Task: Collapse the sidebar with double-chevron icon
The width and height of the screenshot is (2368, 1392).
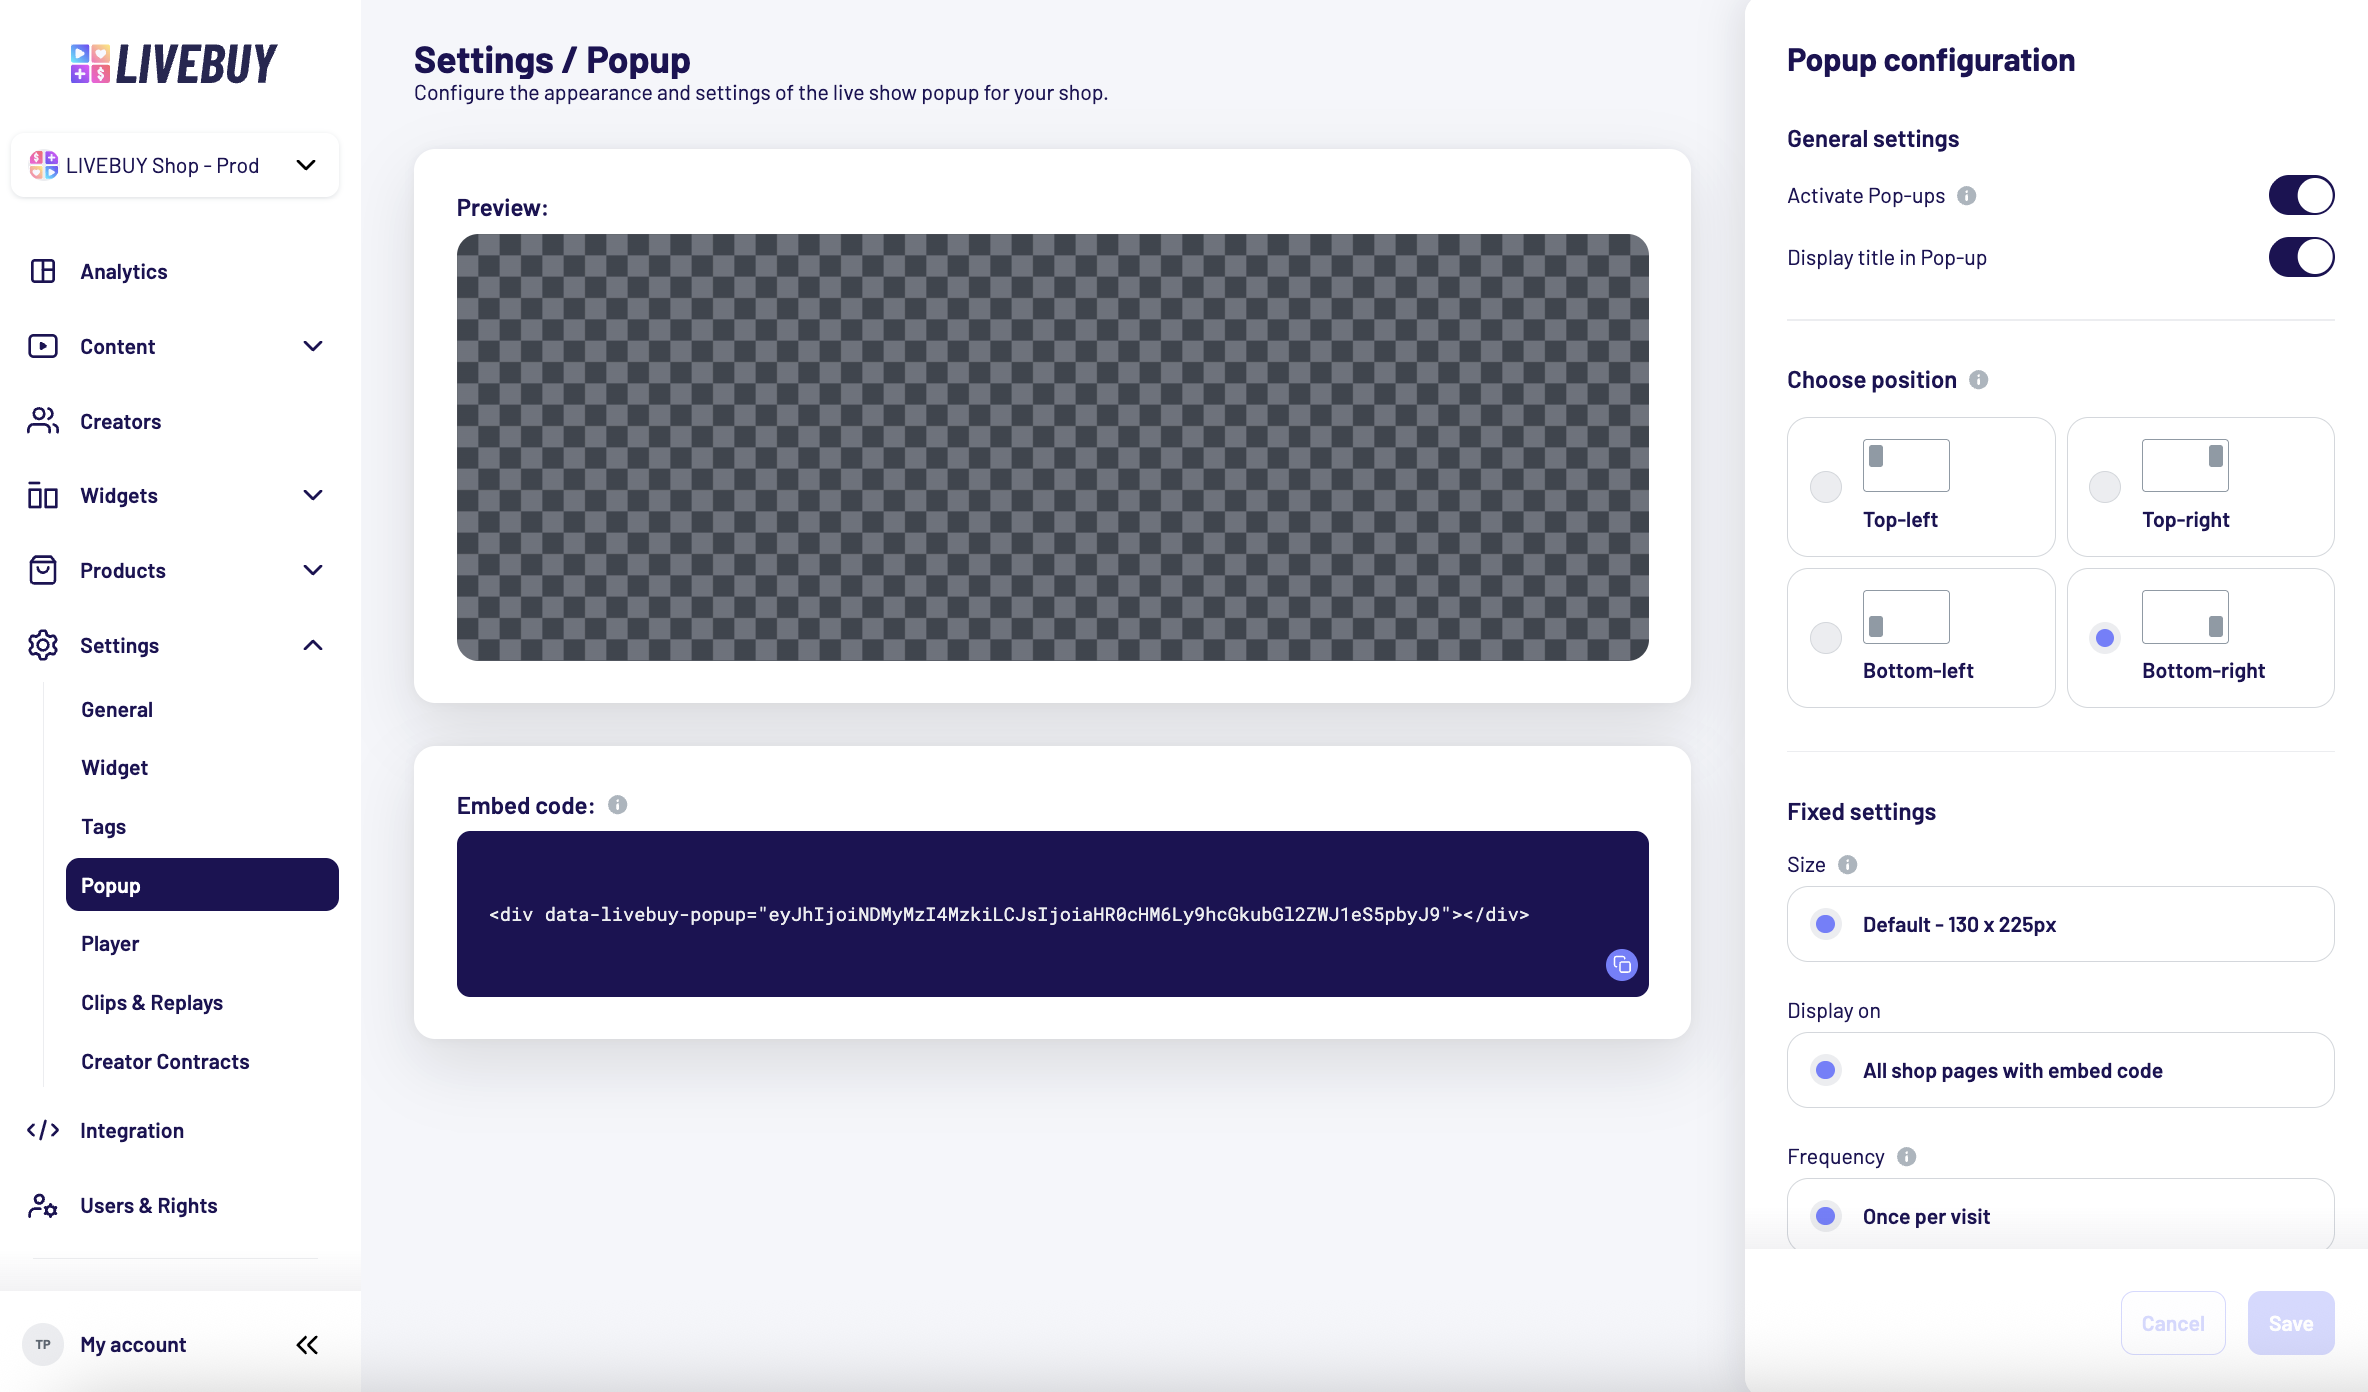Action: point(307,1344)
